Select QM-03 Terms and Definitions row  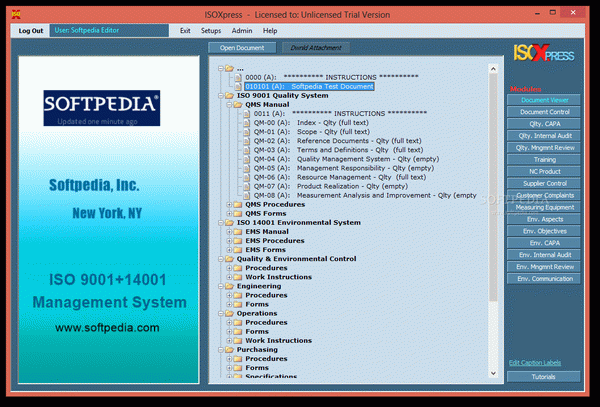(x=338, y=150)
